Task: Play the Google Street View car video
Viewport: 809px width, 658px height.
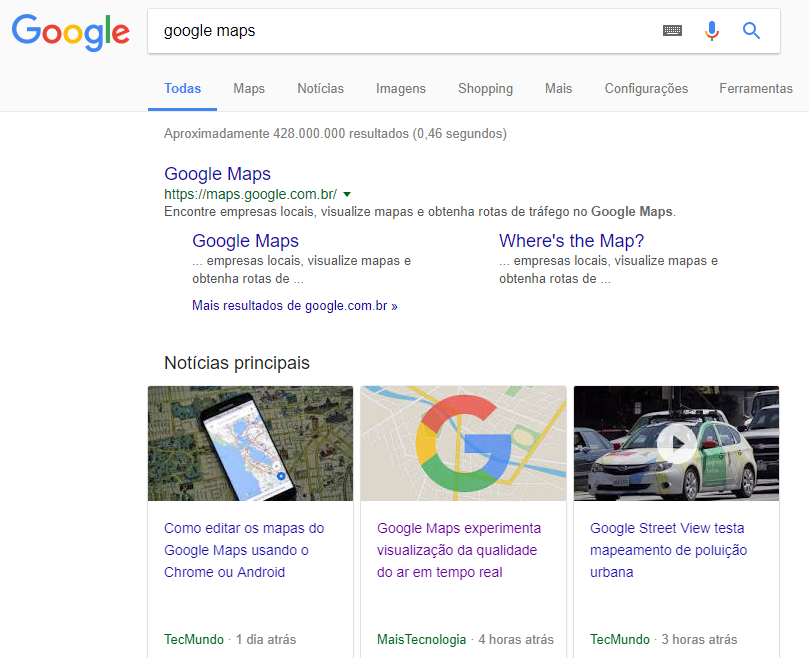Action: coord(676,443)
